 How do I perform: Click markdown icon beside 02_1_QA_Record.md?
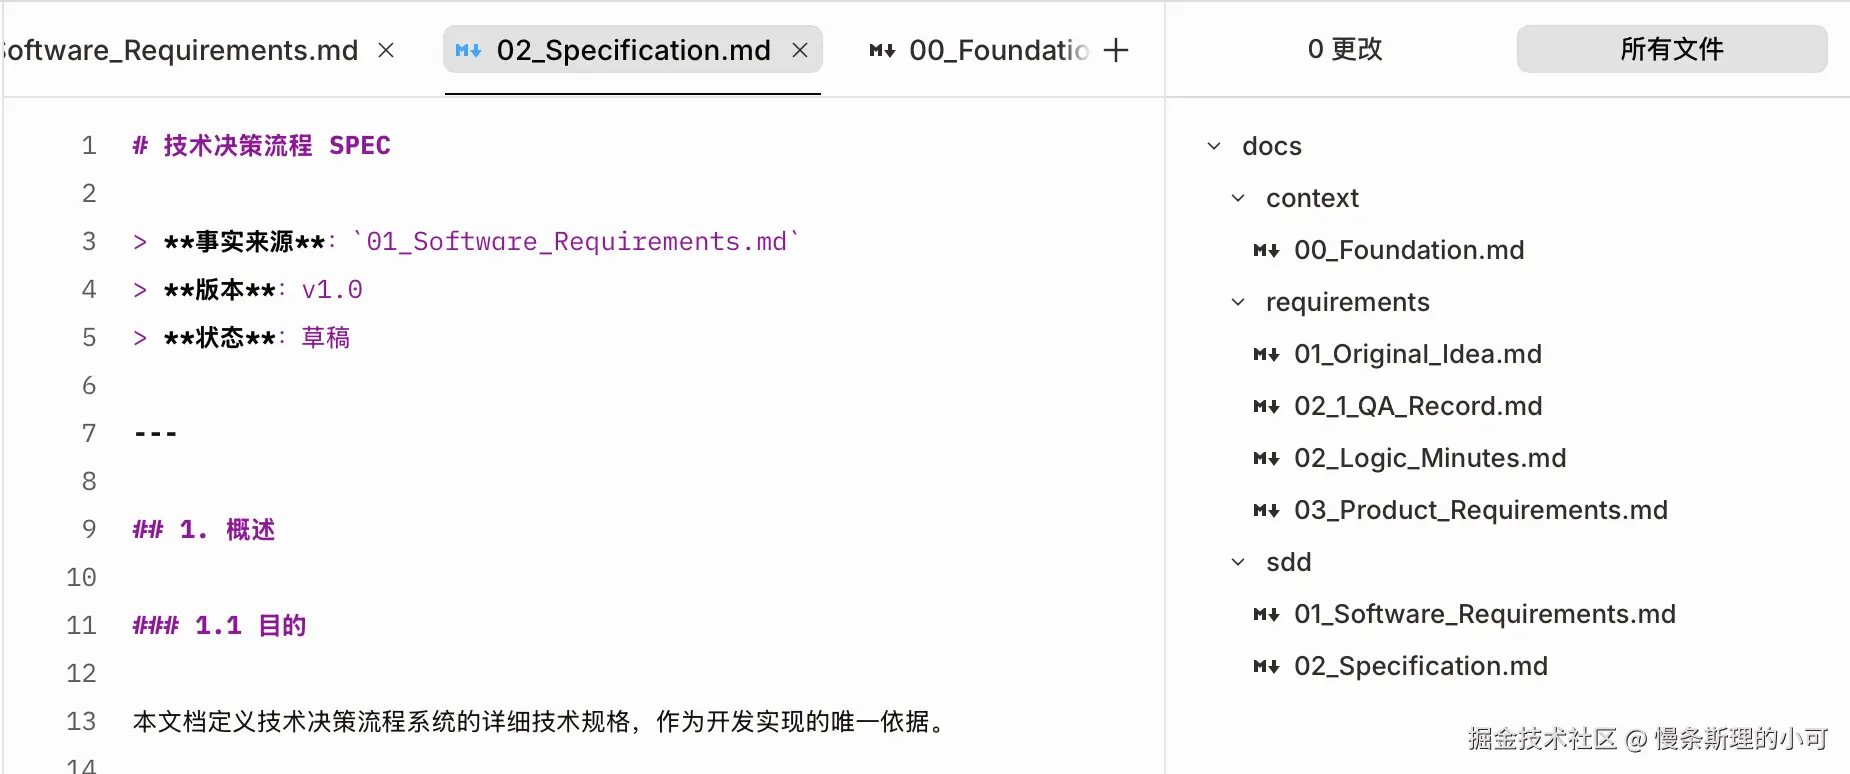[1266, 406]
